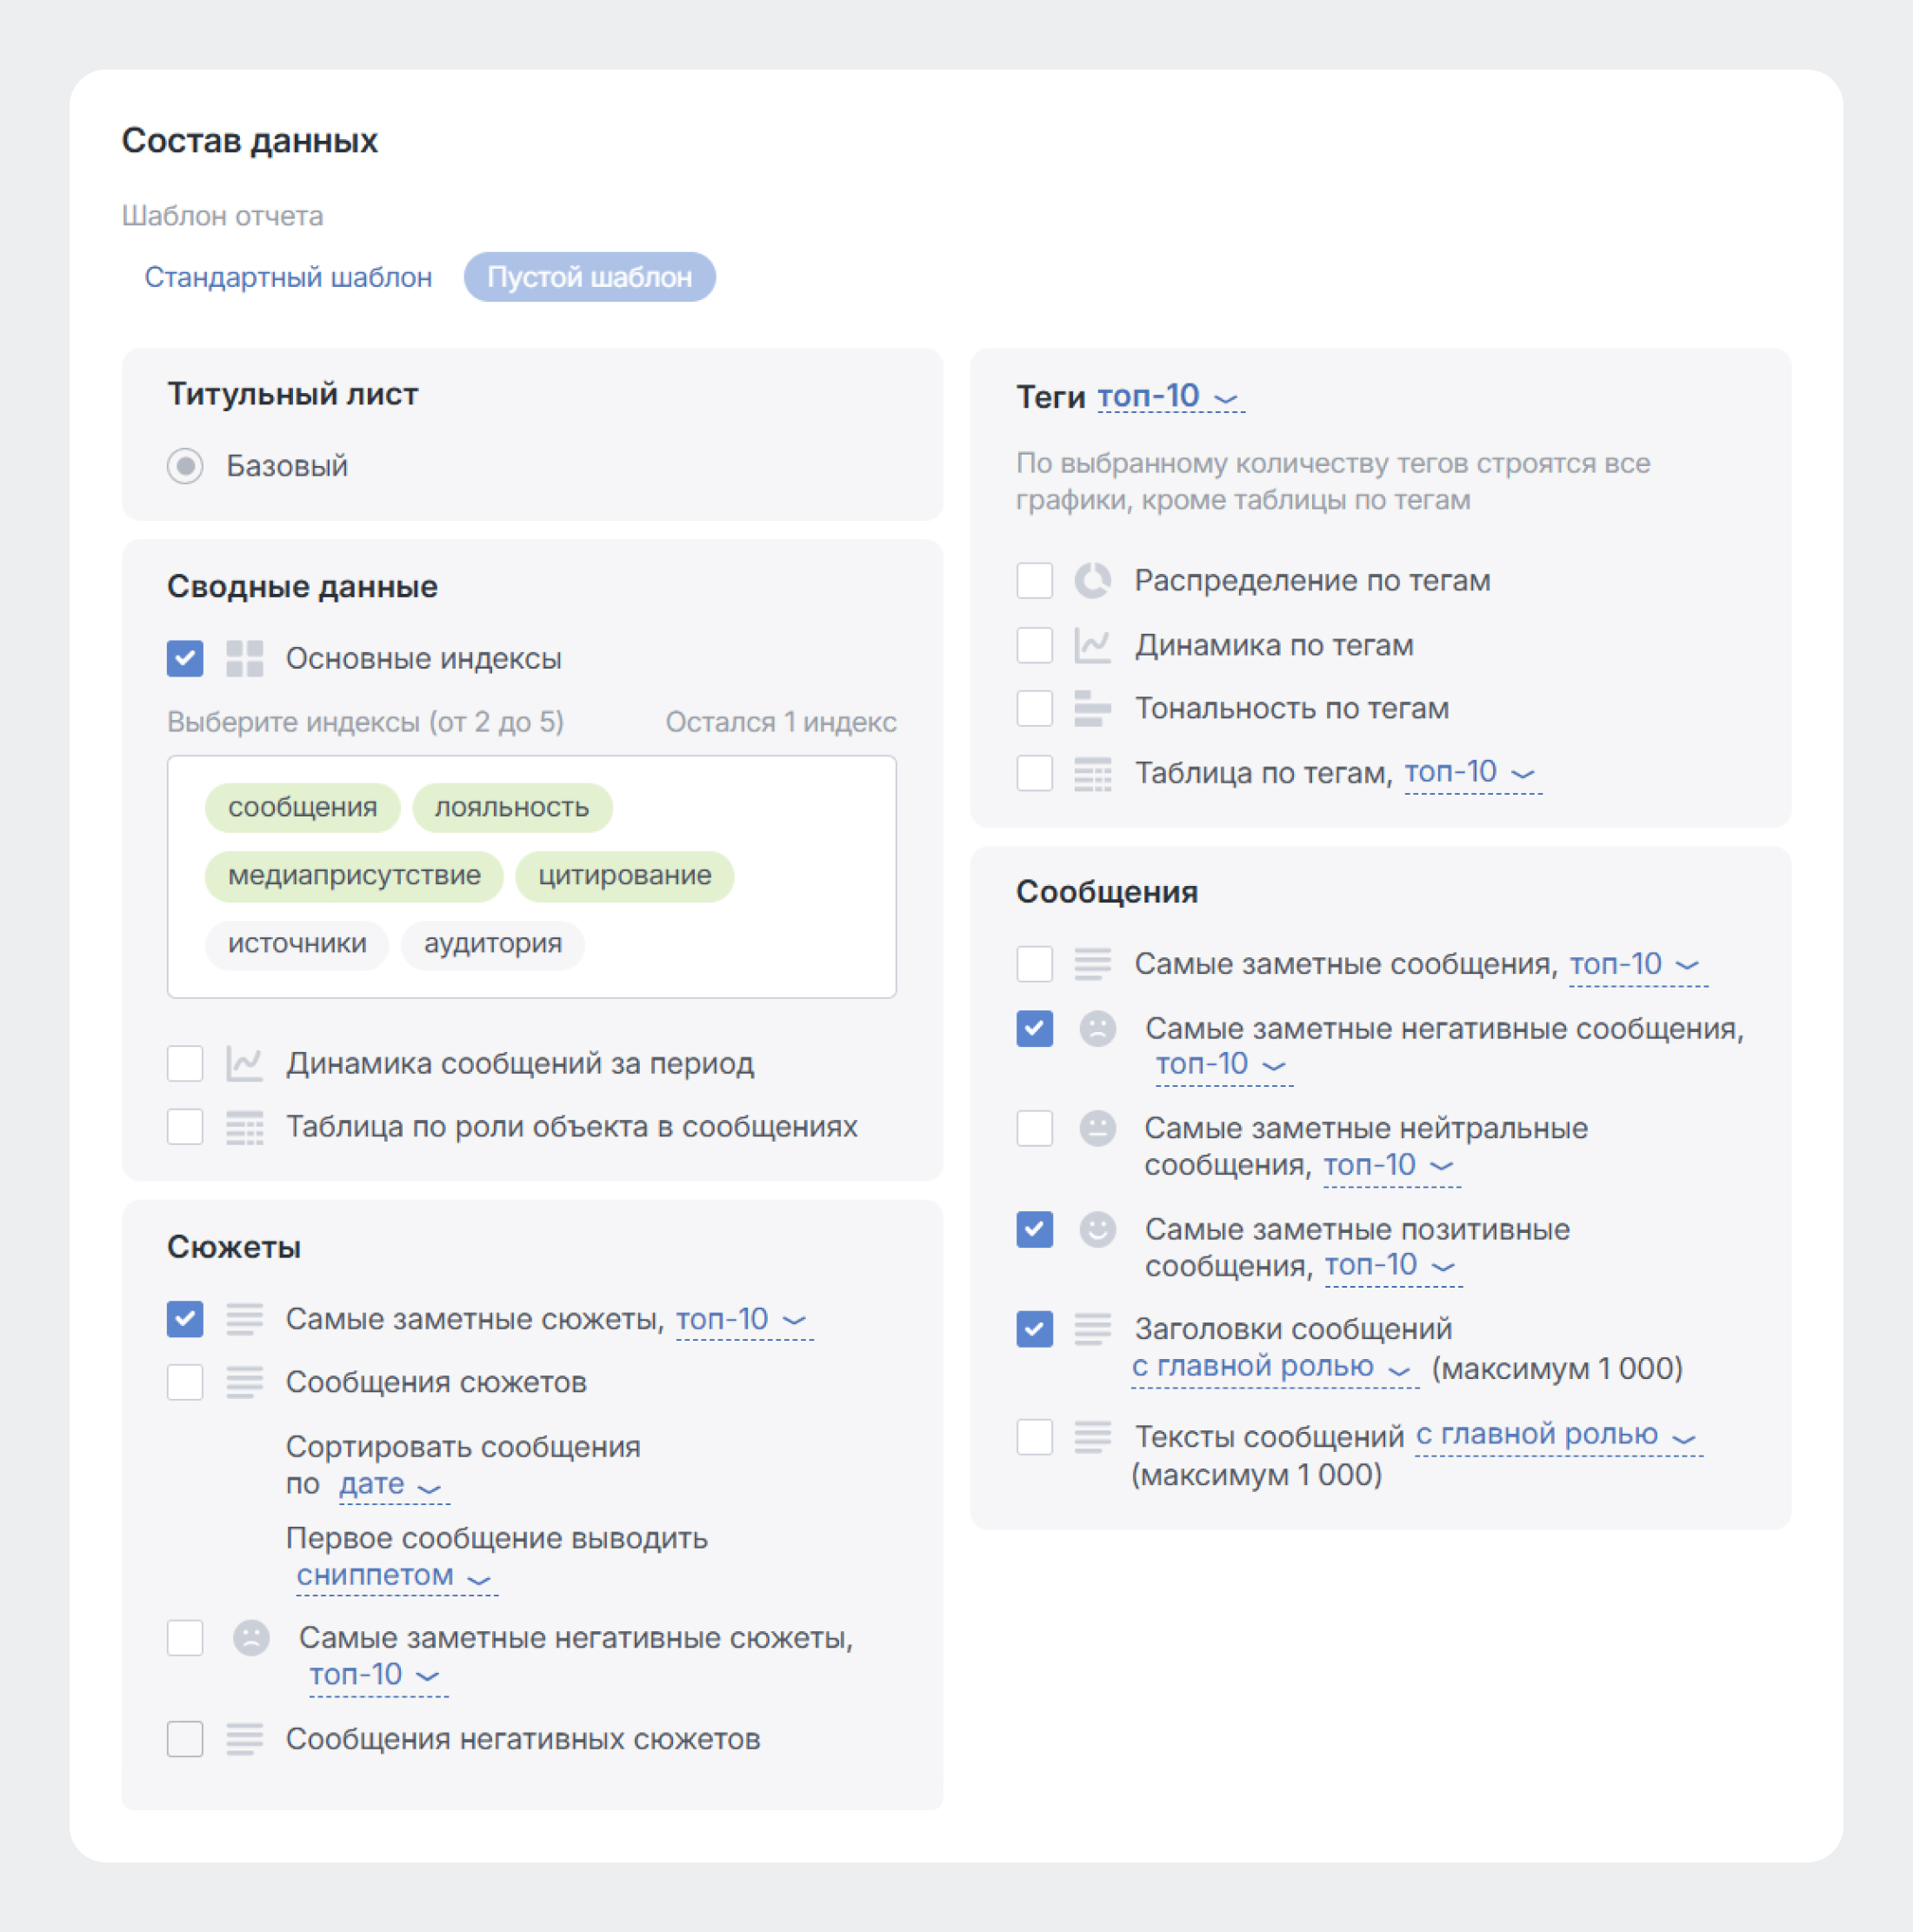Click the sad face icon for негативные сообщения
This screenshot has height=1932, width=1913.
tap(1097, 1028)
